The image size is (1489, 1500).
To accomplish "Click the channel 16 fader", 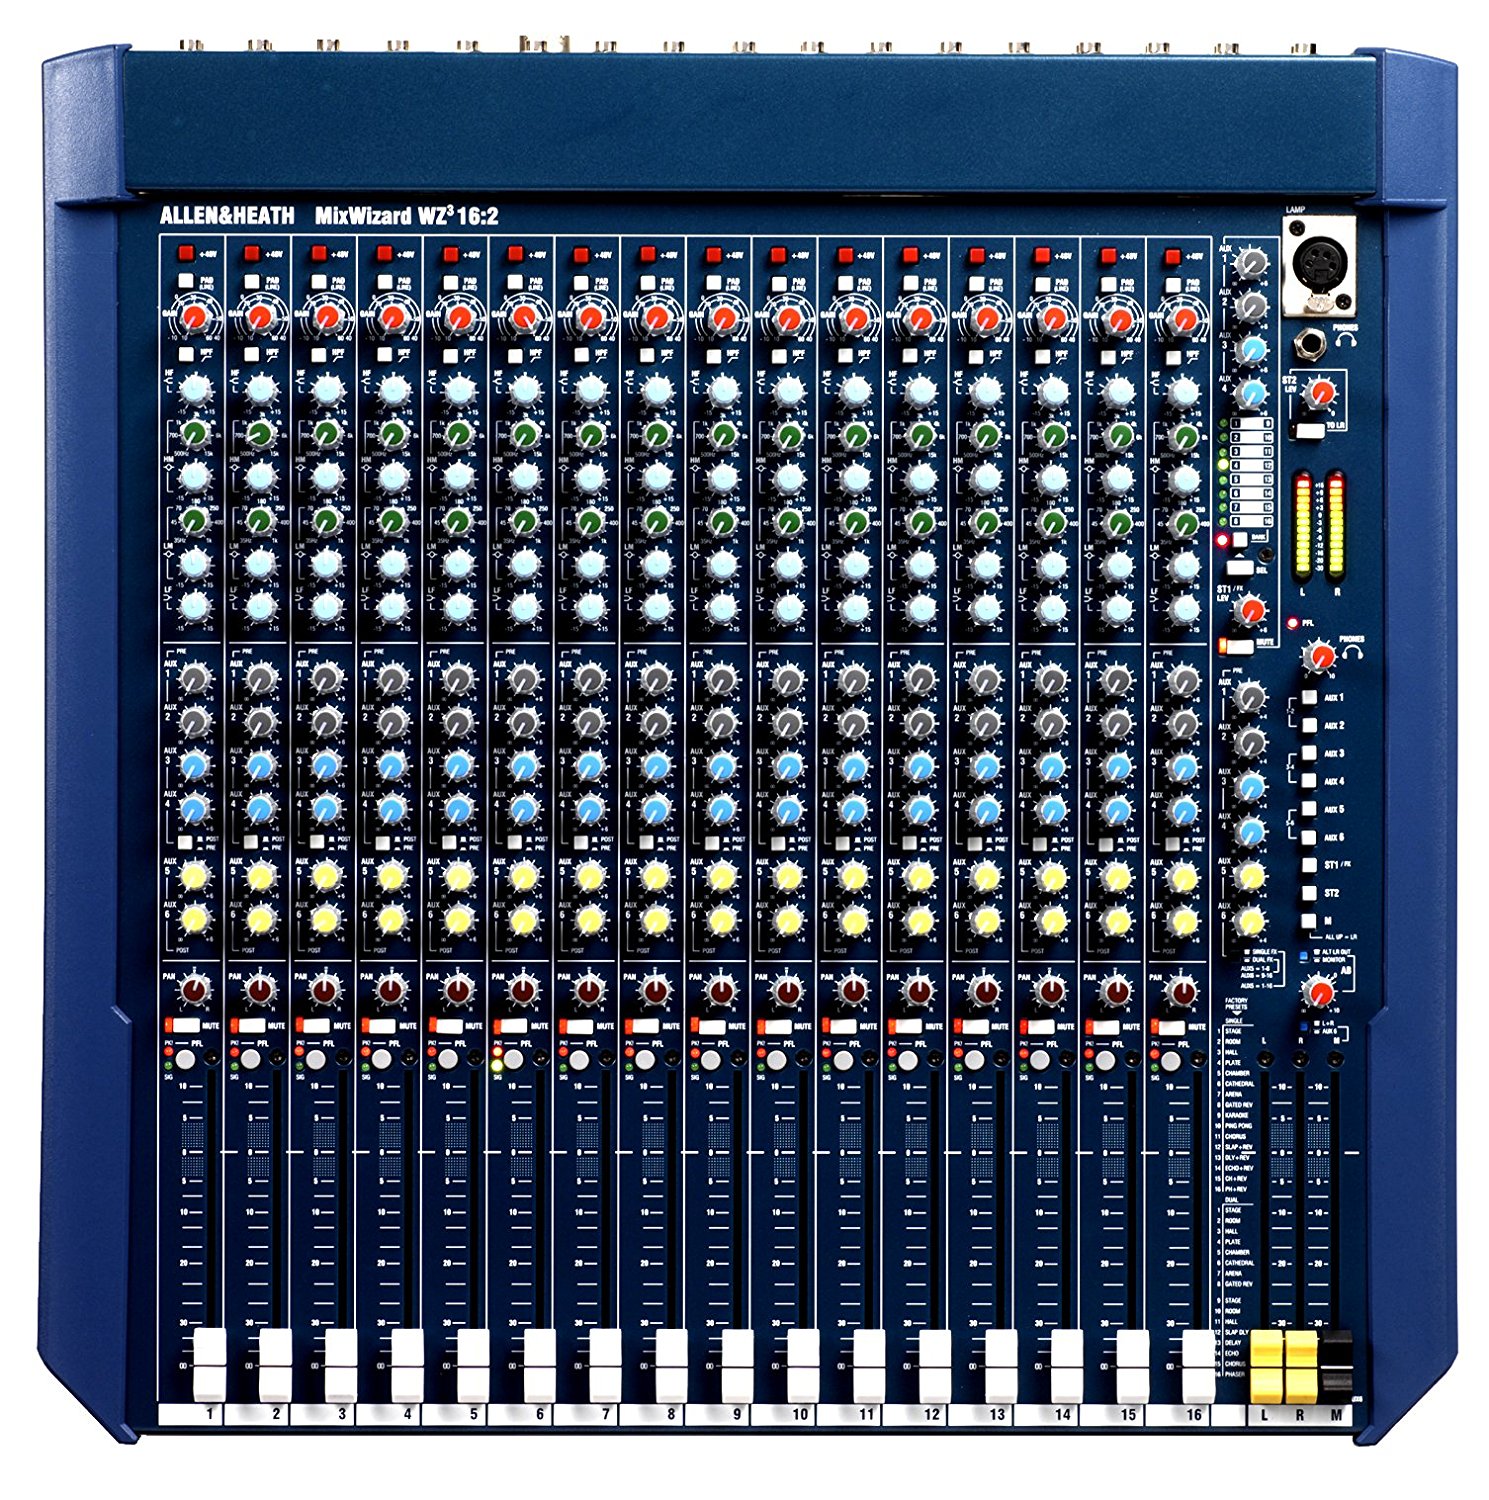I will (1197, 1365).
